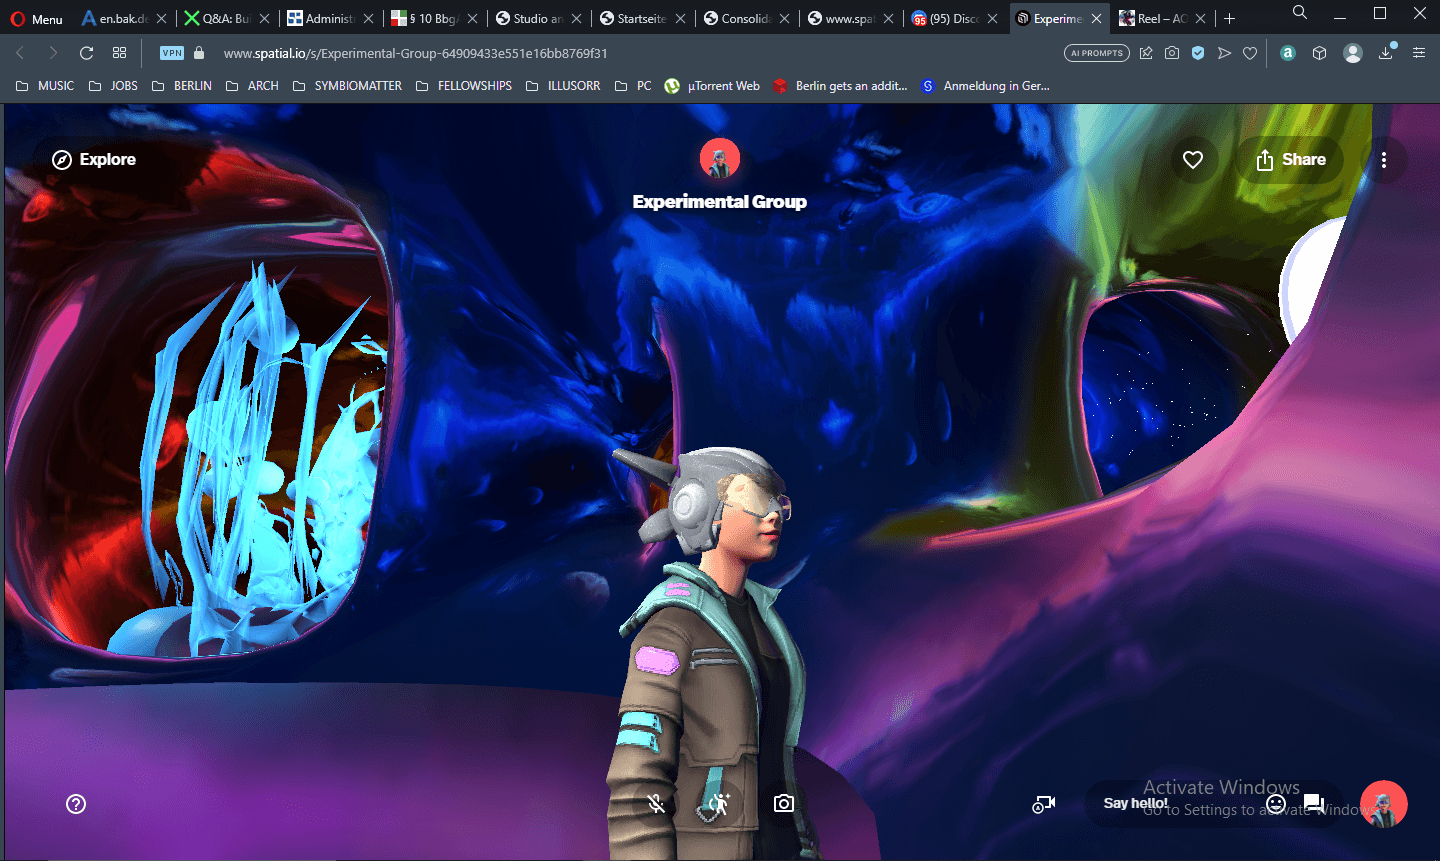Open the help question mark icon
Viewport: 1440px width, 861px height.
pyautogui.click(x=76, y=804)
